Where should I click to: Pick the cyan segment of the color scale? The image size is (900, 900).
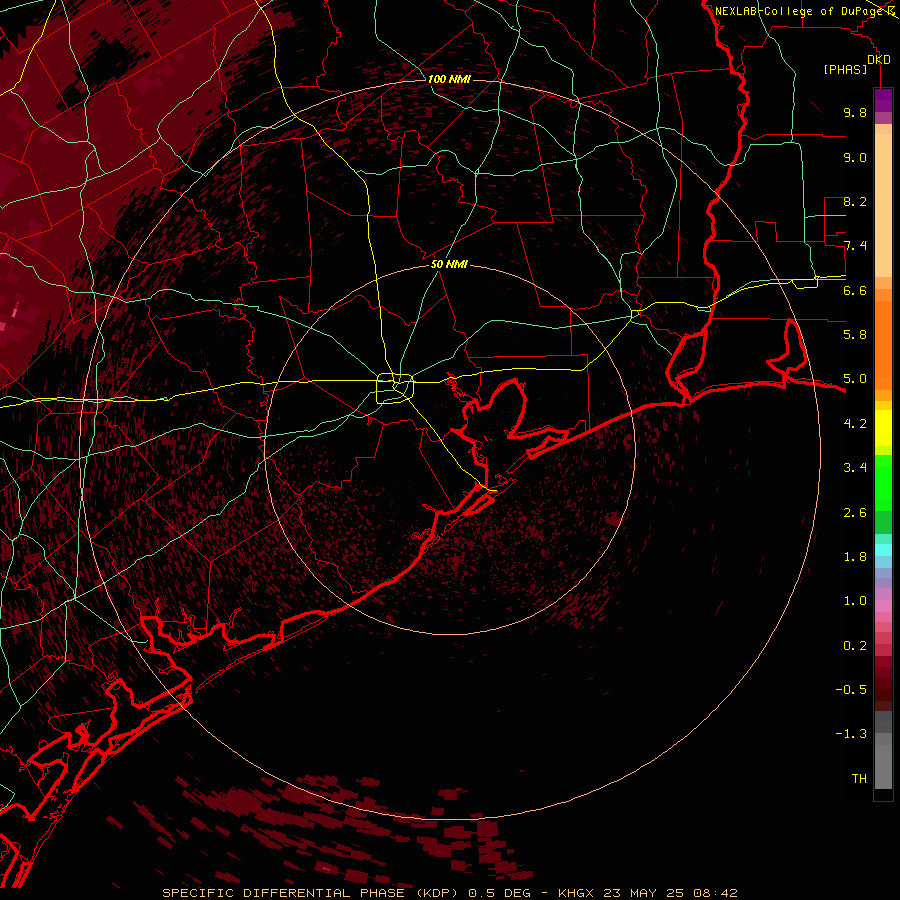pos(883,550)
